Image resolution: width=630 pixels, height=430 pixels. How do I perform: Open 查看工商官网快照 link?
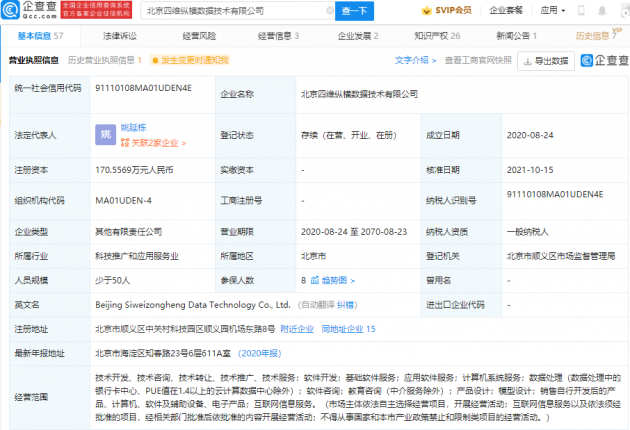tap(478, 60)
